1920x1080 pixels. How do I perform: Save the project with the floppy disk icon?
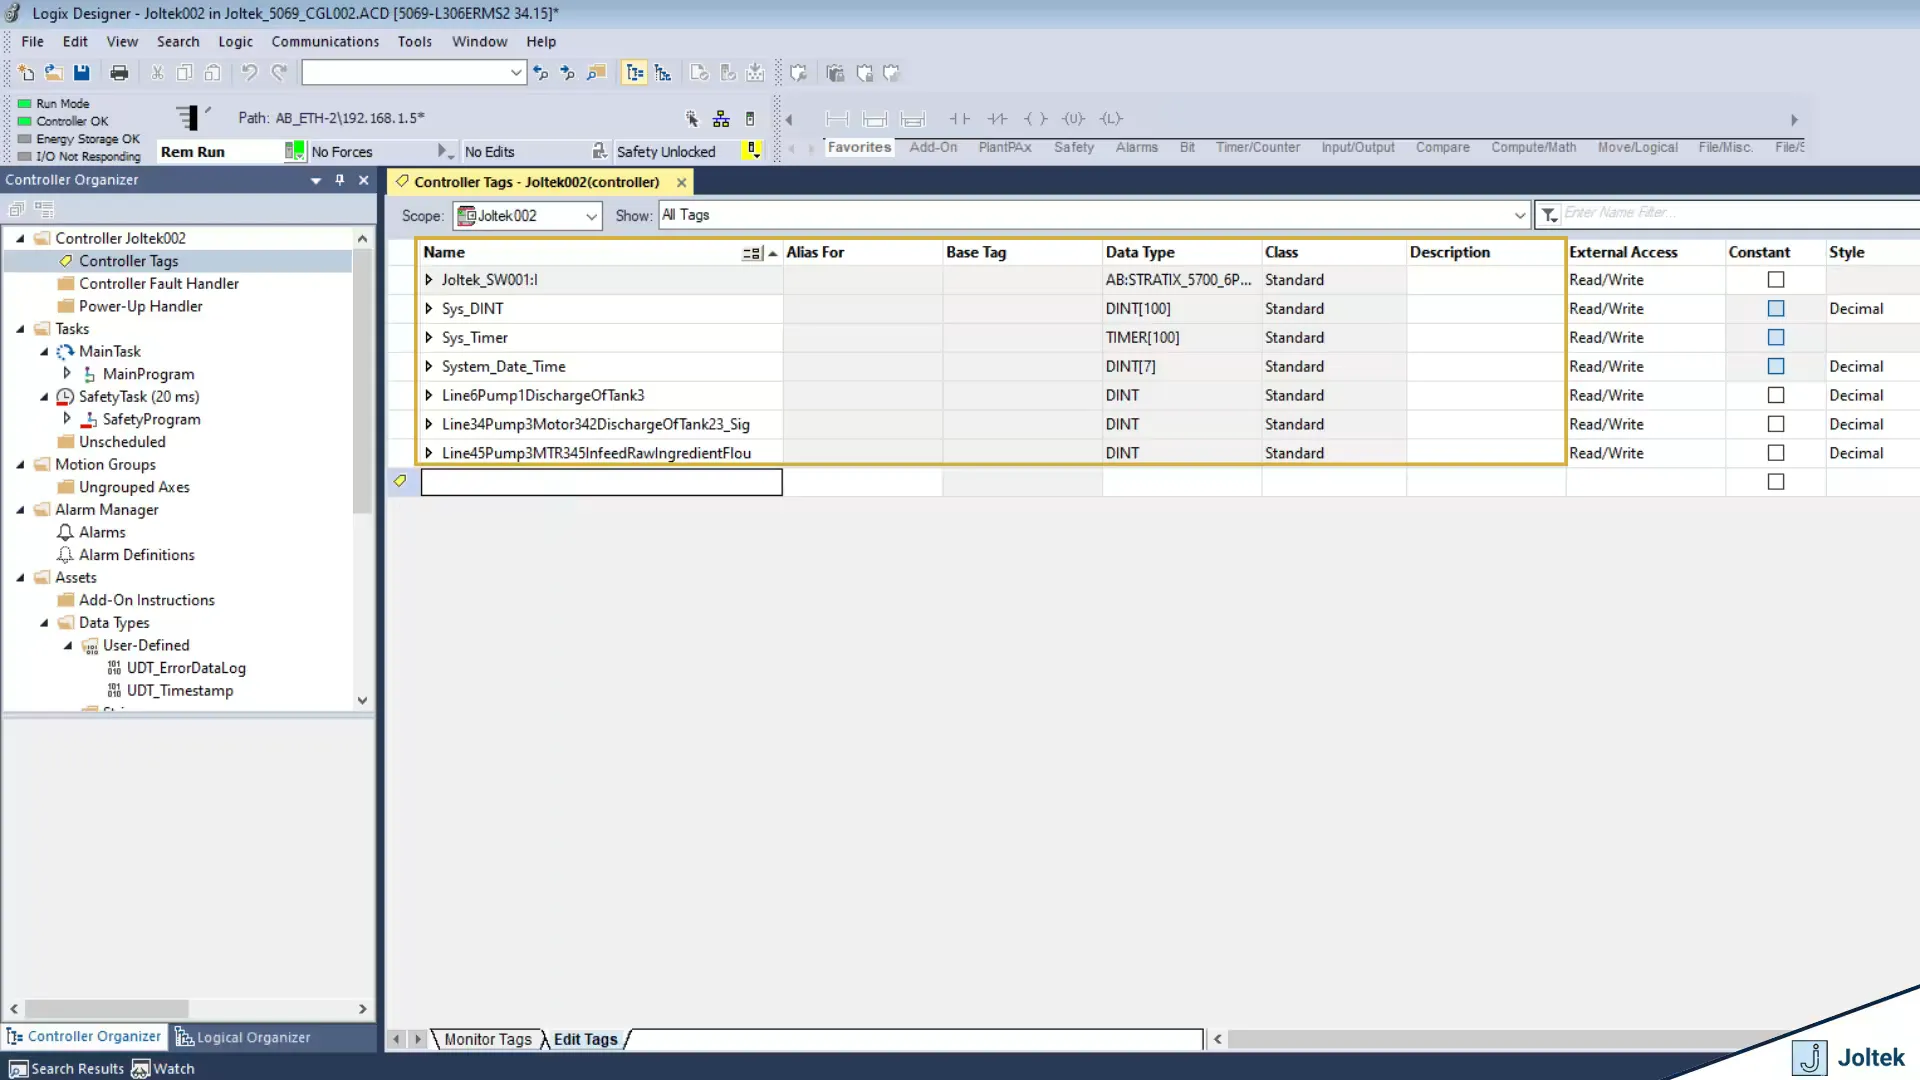(x=82, y=72)
